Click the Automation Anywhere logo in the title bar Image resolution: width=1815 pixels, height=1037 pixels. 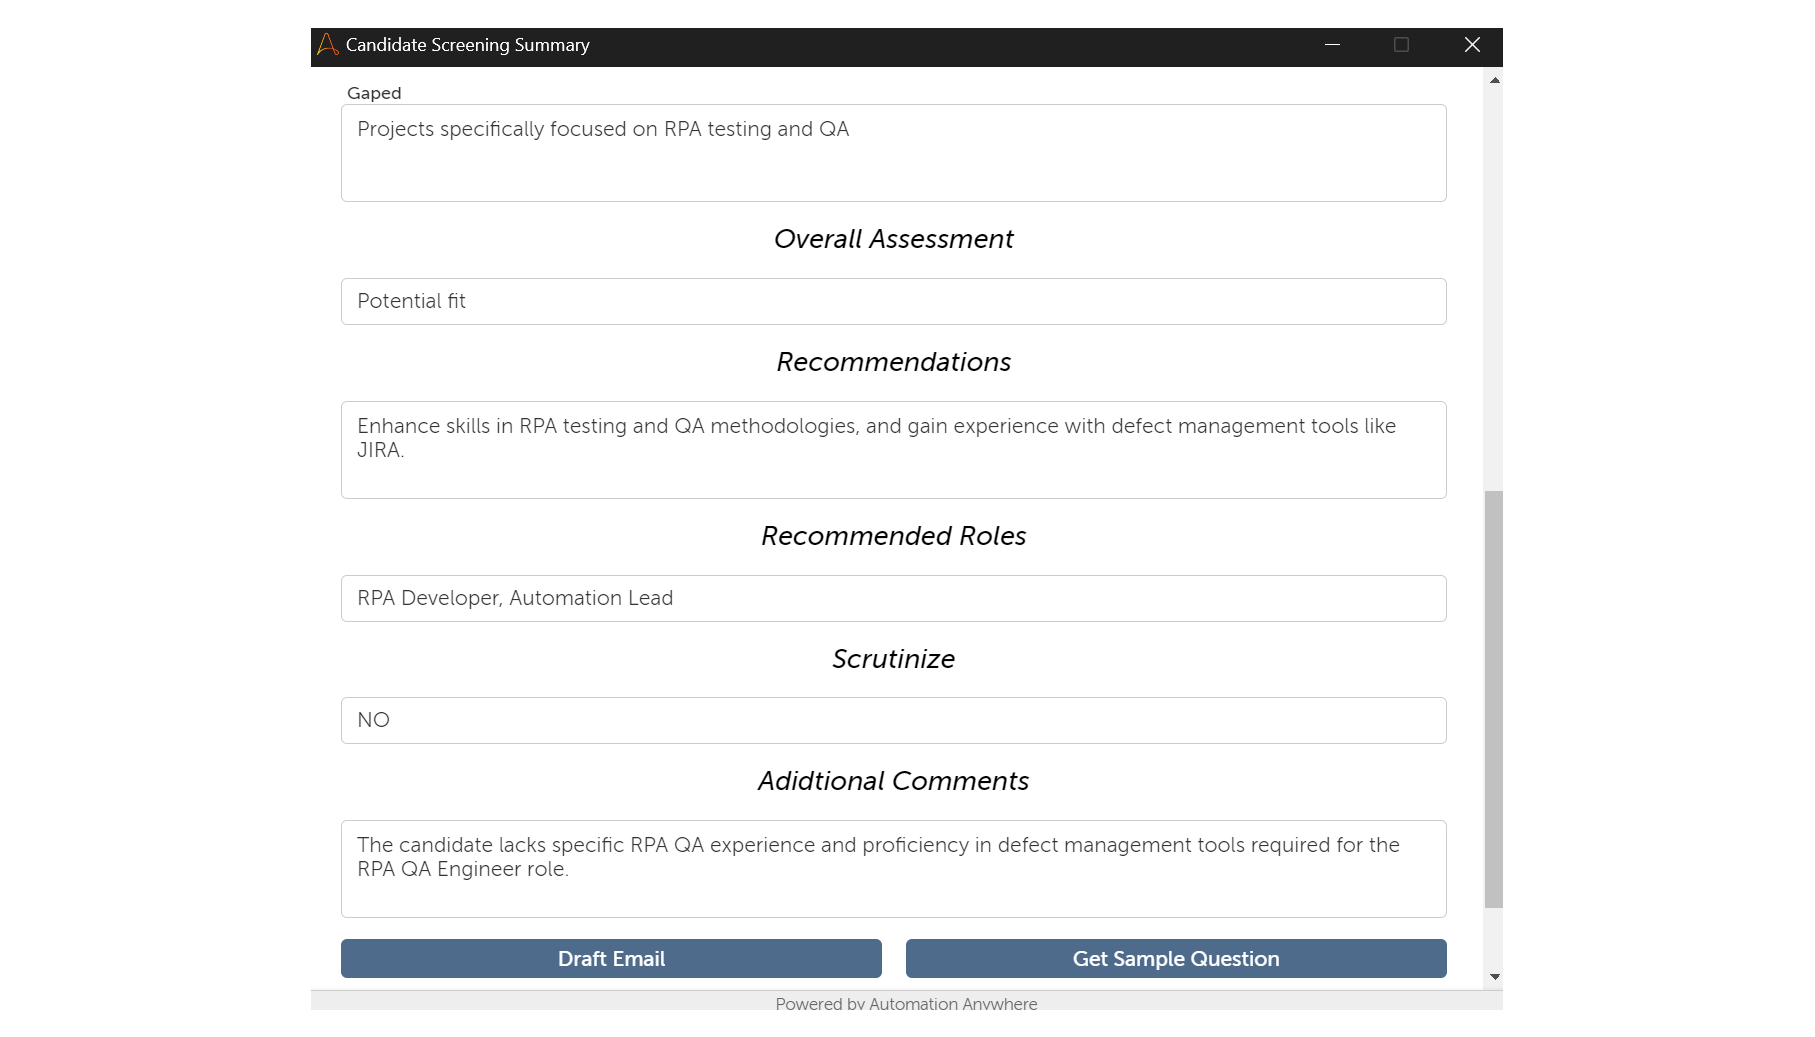point(327,45)
